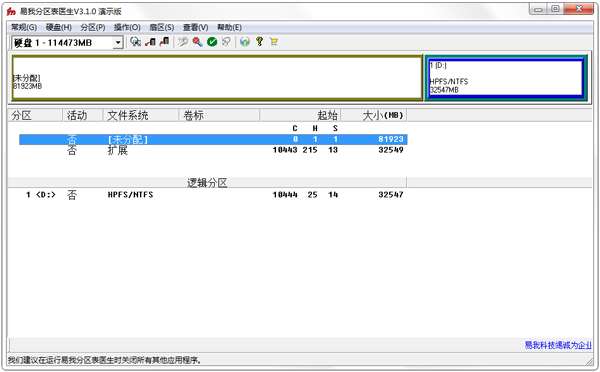The height and width of the screenshot is (372, 600).
Task: Click the 起始 column header
Action: point(300,115)
